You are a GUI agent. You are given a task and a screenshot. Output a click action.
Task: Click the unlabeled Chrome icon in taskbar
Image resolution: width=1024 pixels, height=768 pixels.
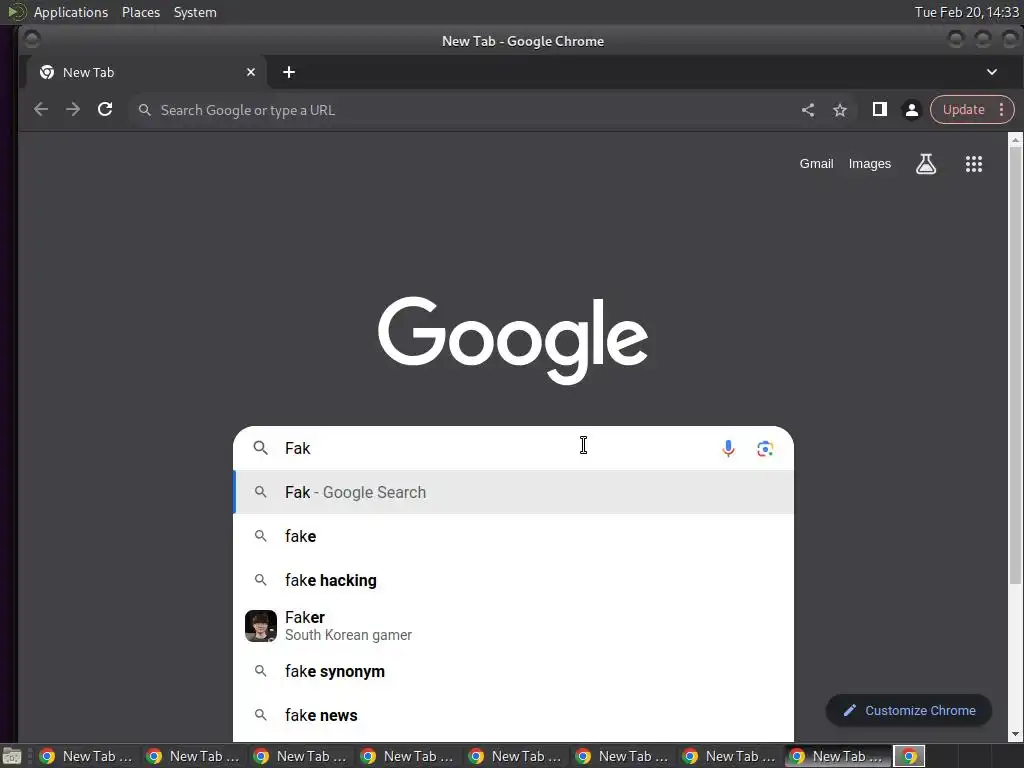(909, 756)
